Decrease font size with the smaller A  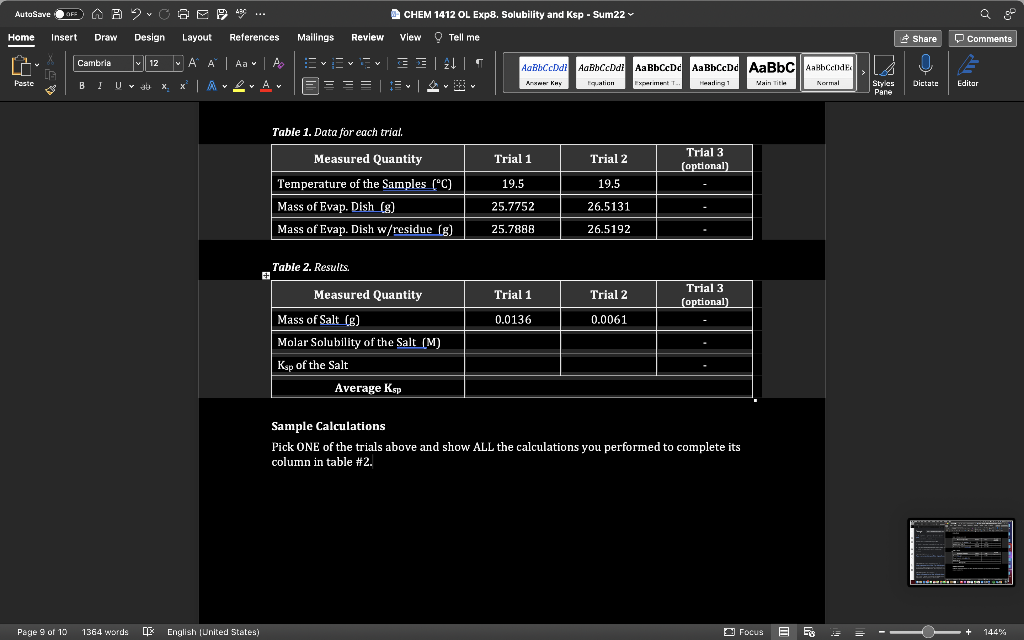(212, 63)
